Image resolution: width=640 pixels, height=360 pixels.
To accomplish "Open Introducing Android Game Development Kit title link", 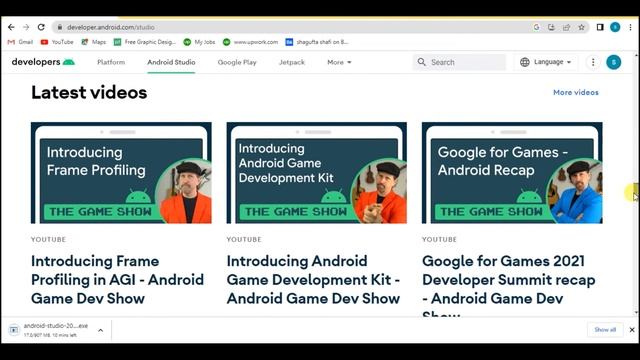I will [x=313, y=280].
